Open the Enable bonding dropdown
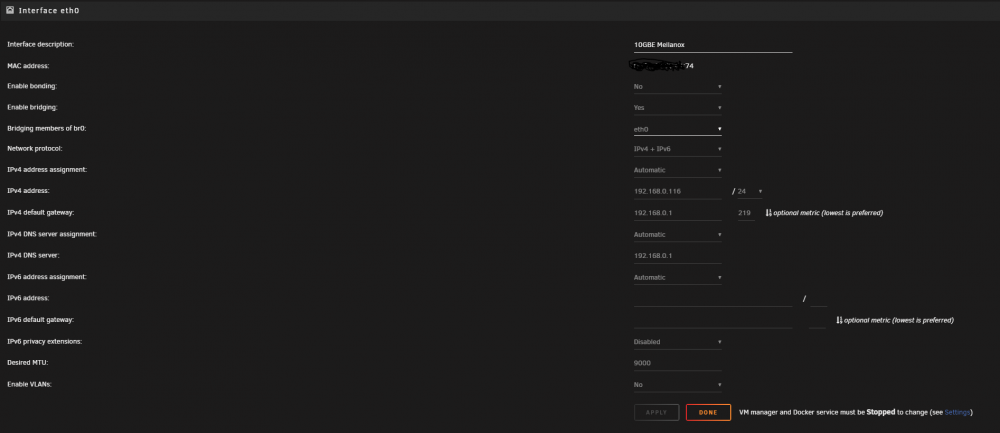Screen dimensions: 1000x433 click(677, 86)
